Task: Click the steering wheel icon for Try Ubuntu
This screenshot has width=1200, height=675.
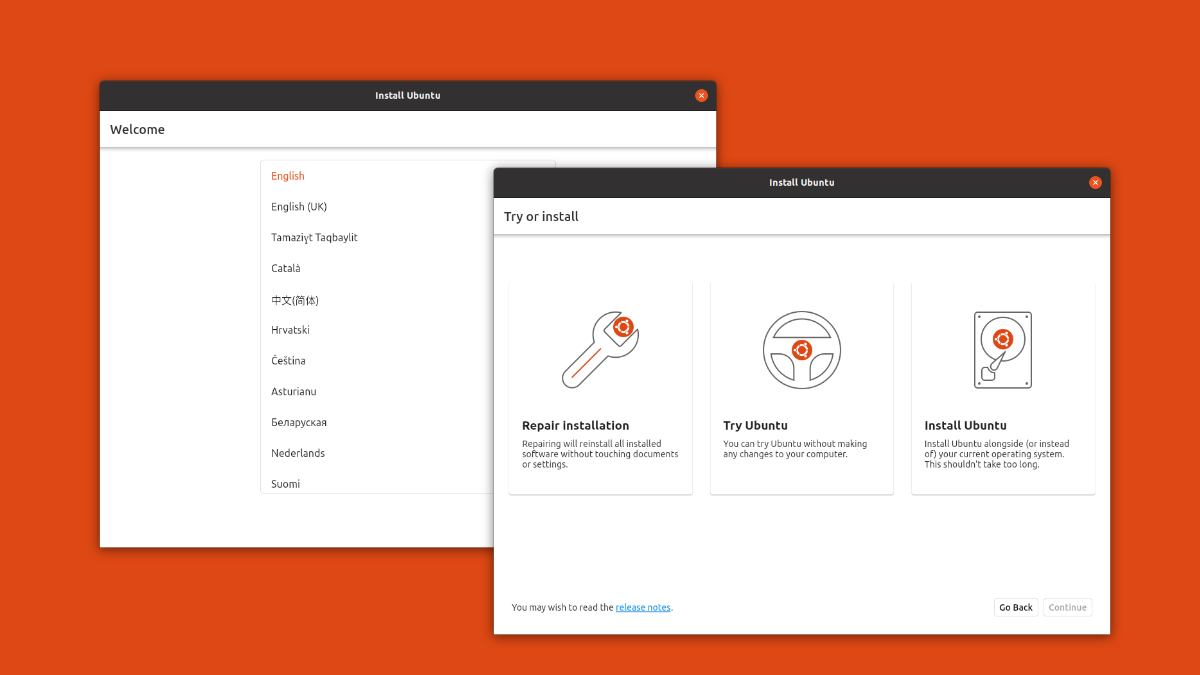Action: [801, 350]
